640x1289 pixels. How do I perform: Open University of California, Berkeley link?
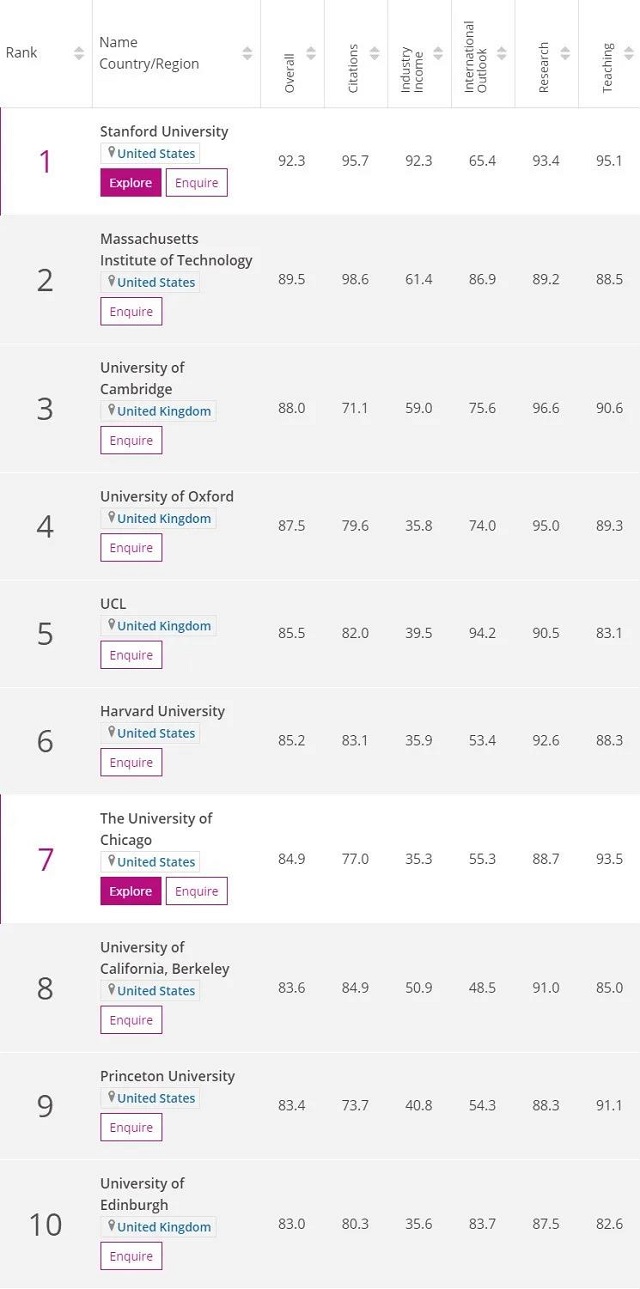click(164, 958)
